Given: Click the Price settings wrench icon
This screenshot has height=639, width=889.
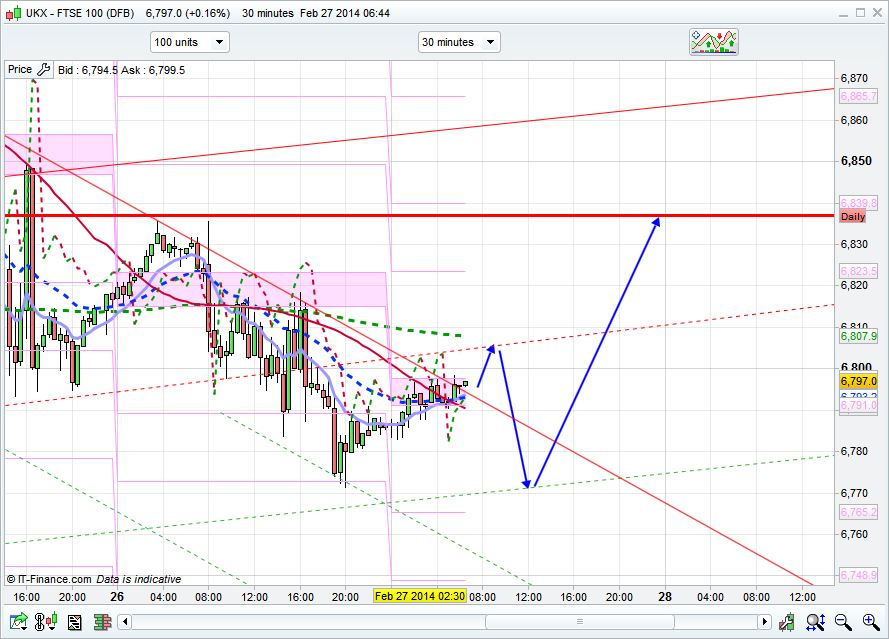Looking at the screenshot, I should 44,69.
